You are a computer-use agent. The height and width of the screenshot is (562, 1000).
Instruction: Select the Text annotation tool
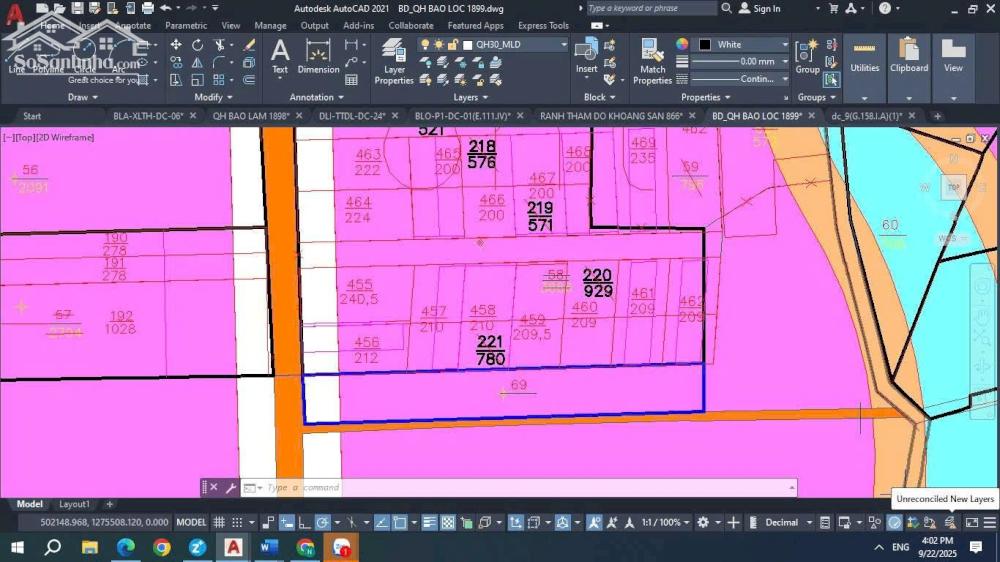(x=280, y=57)
